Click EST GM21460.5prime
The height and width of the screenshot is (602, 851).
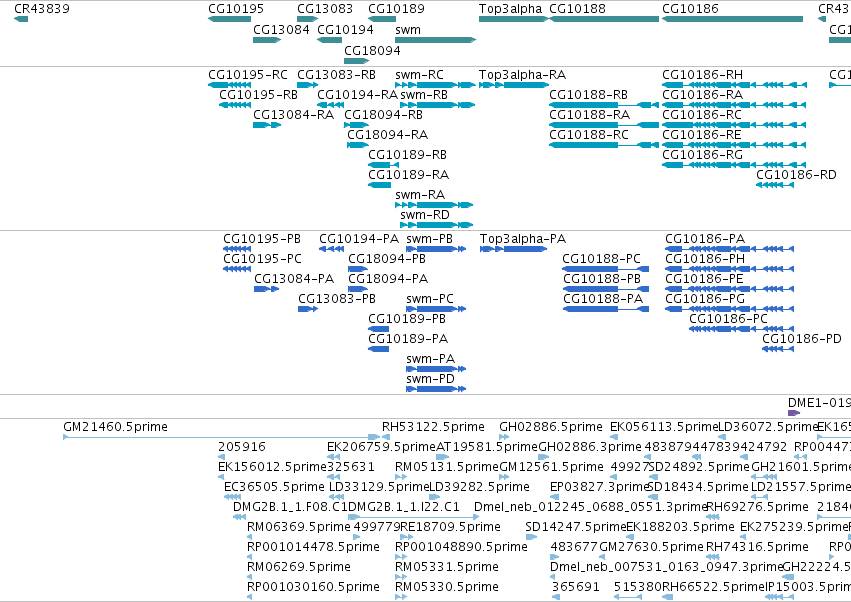pyautogui.click(x=222, y=437)
